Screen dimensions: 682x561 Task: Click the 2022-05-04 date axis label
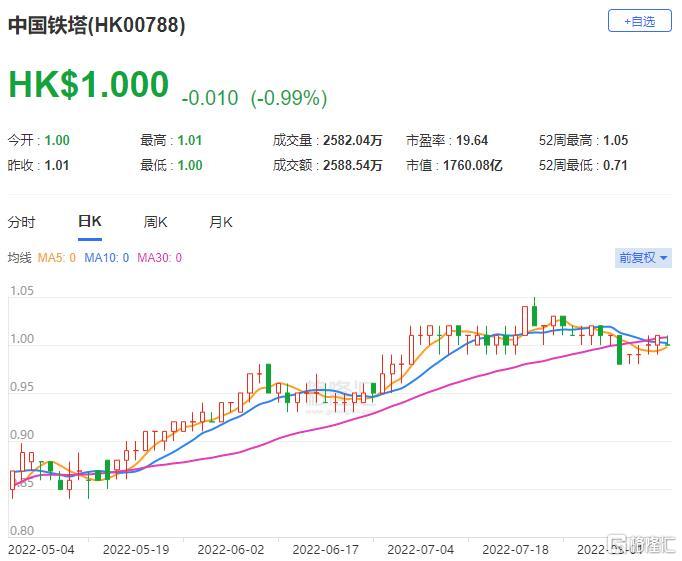[41, 550]
